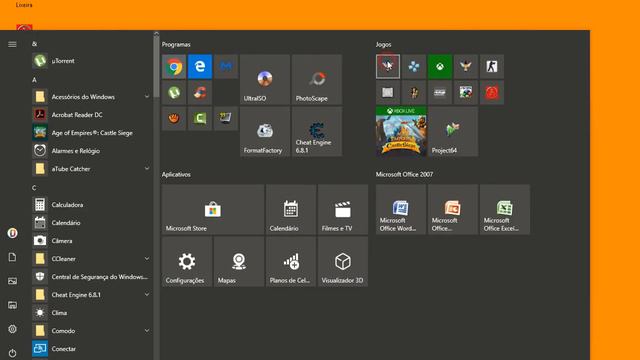
Task: Open Câmera from the app list
Action: coord(91,241)
